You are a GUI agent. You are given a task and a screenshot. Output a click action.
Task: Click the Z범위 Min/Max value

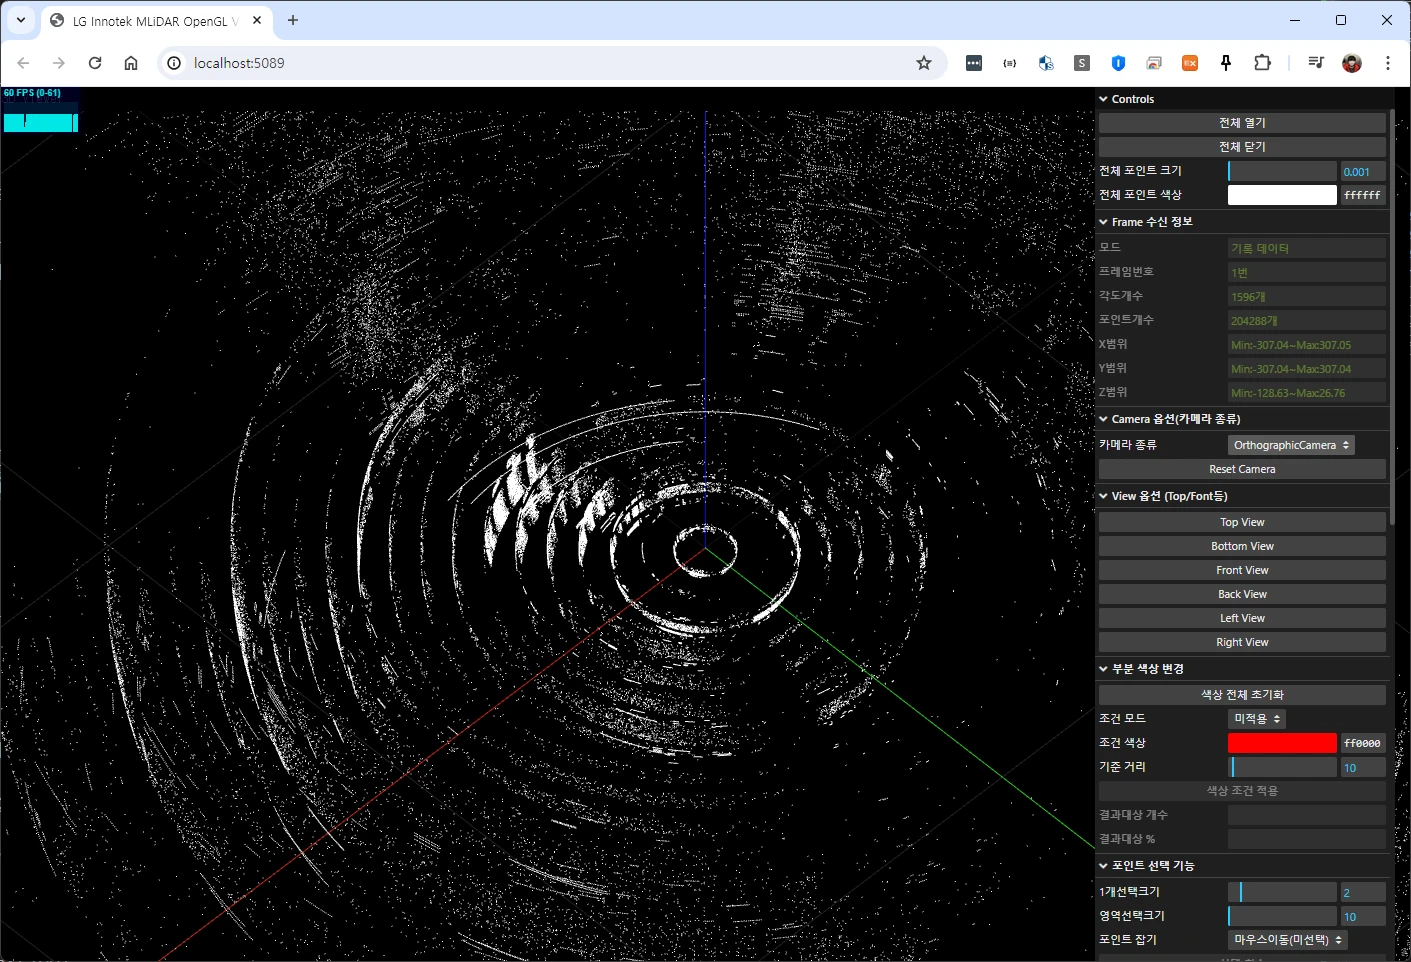tap(1307, 393)
